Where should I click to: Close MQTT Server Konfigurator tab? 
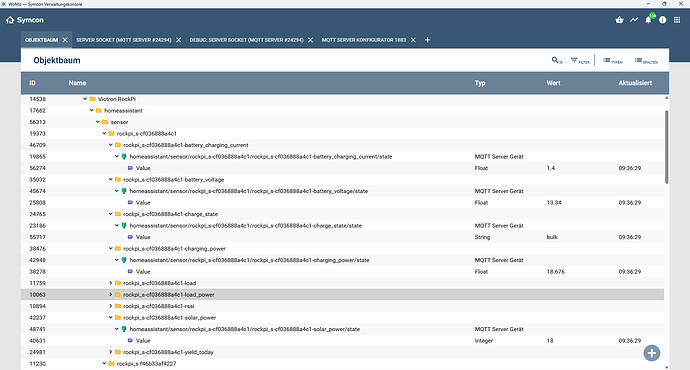(x=413, y=40)
